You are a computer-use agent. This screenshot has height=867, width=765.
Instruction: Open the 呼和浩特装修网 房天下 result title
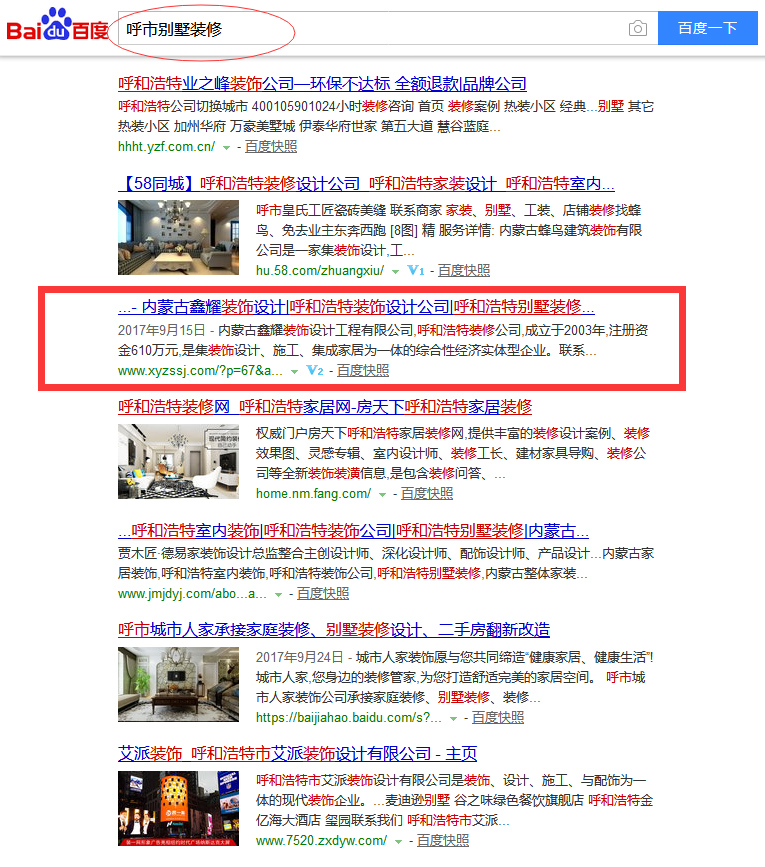(325, 407)
